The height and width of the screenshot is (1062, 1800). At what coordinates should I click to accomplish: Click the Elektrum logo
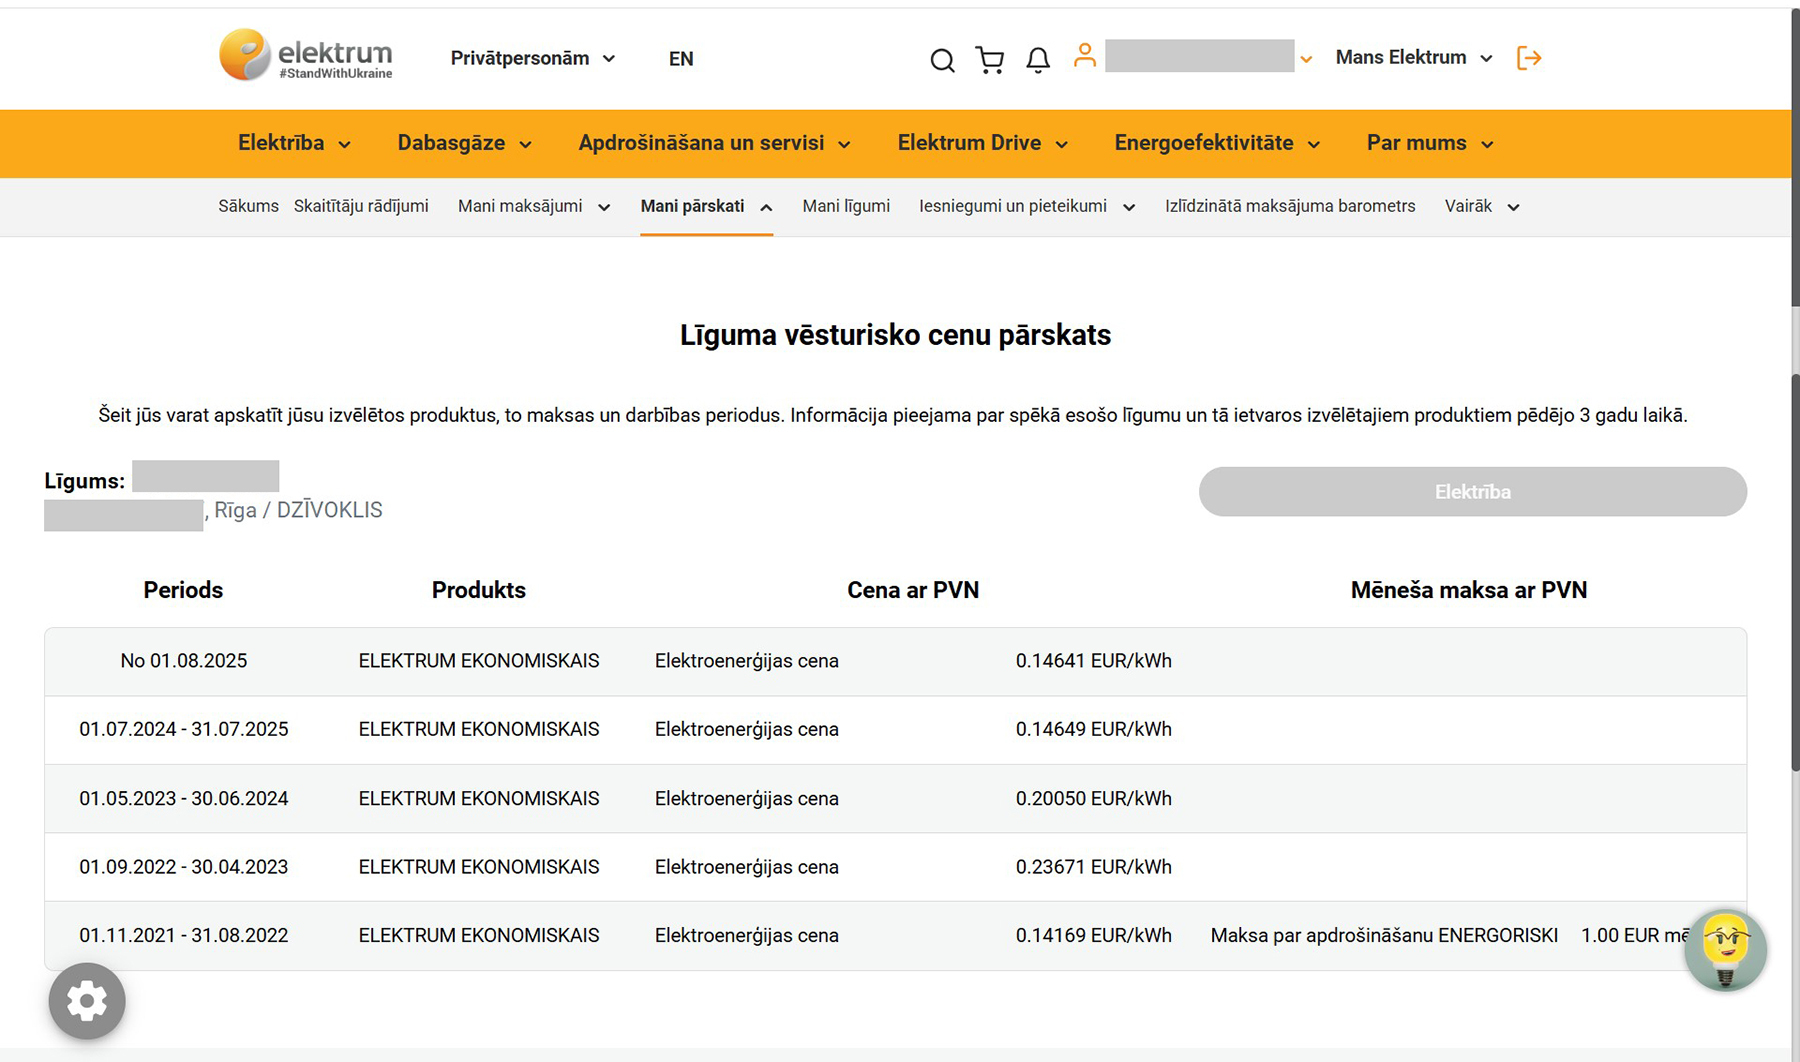tap(305, 55)
